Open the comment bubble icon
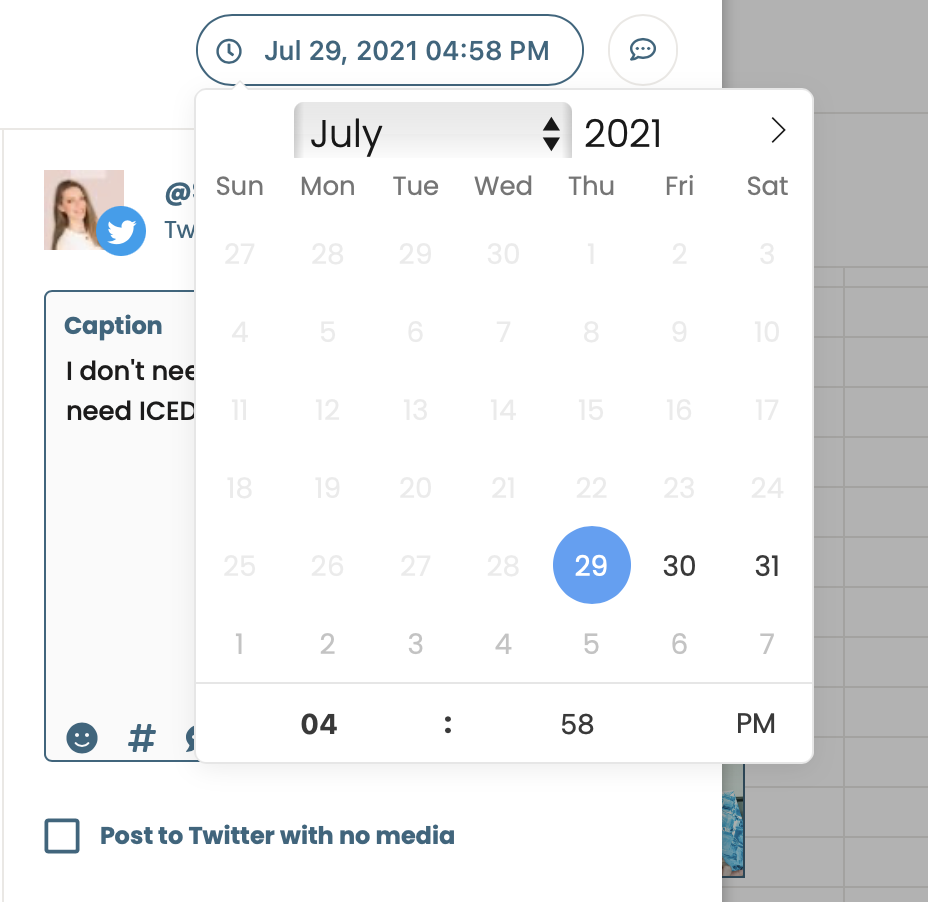928x902 pixels. click(x=643, y=50)
